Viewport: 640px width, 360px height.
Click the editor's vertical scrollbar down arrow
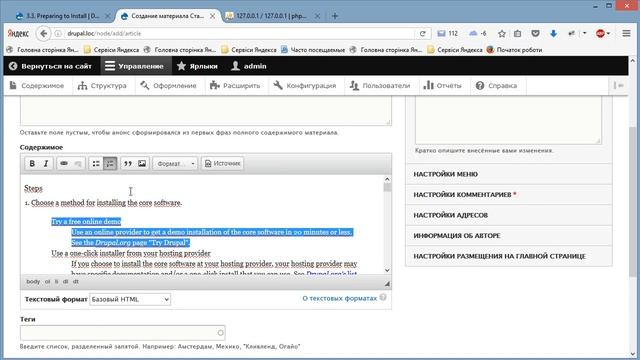[x=387, y=270]
